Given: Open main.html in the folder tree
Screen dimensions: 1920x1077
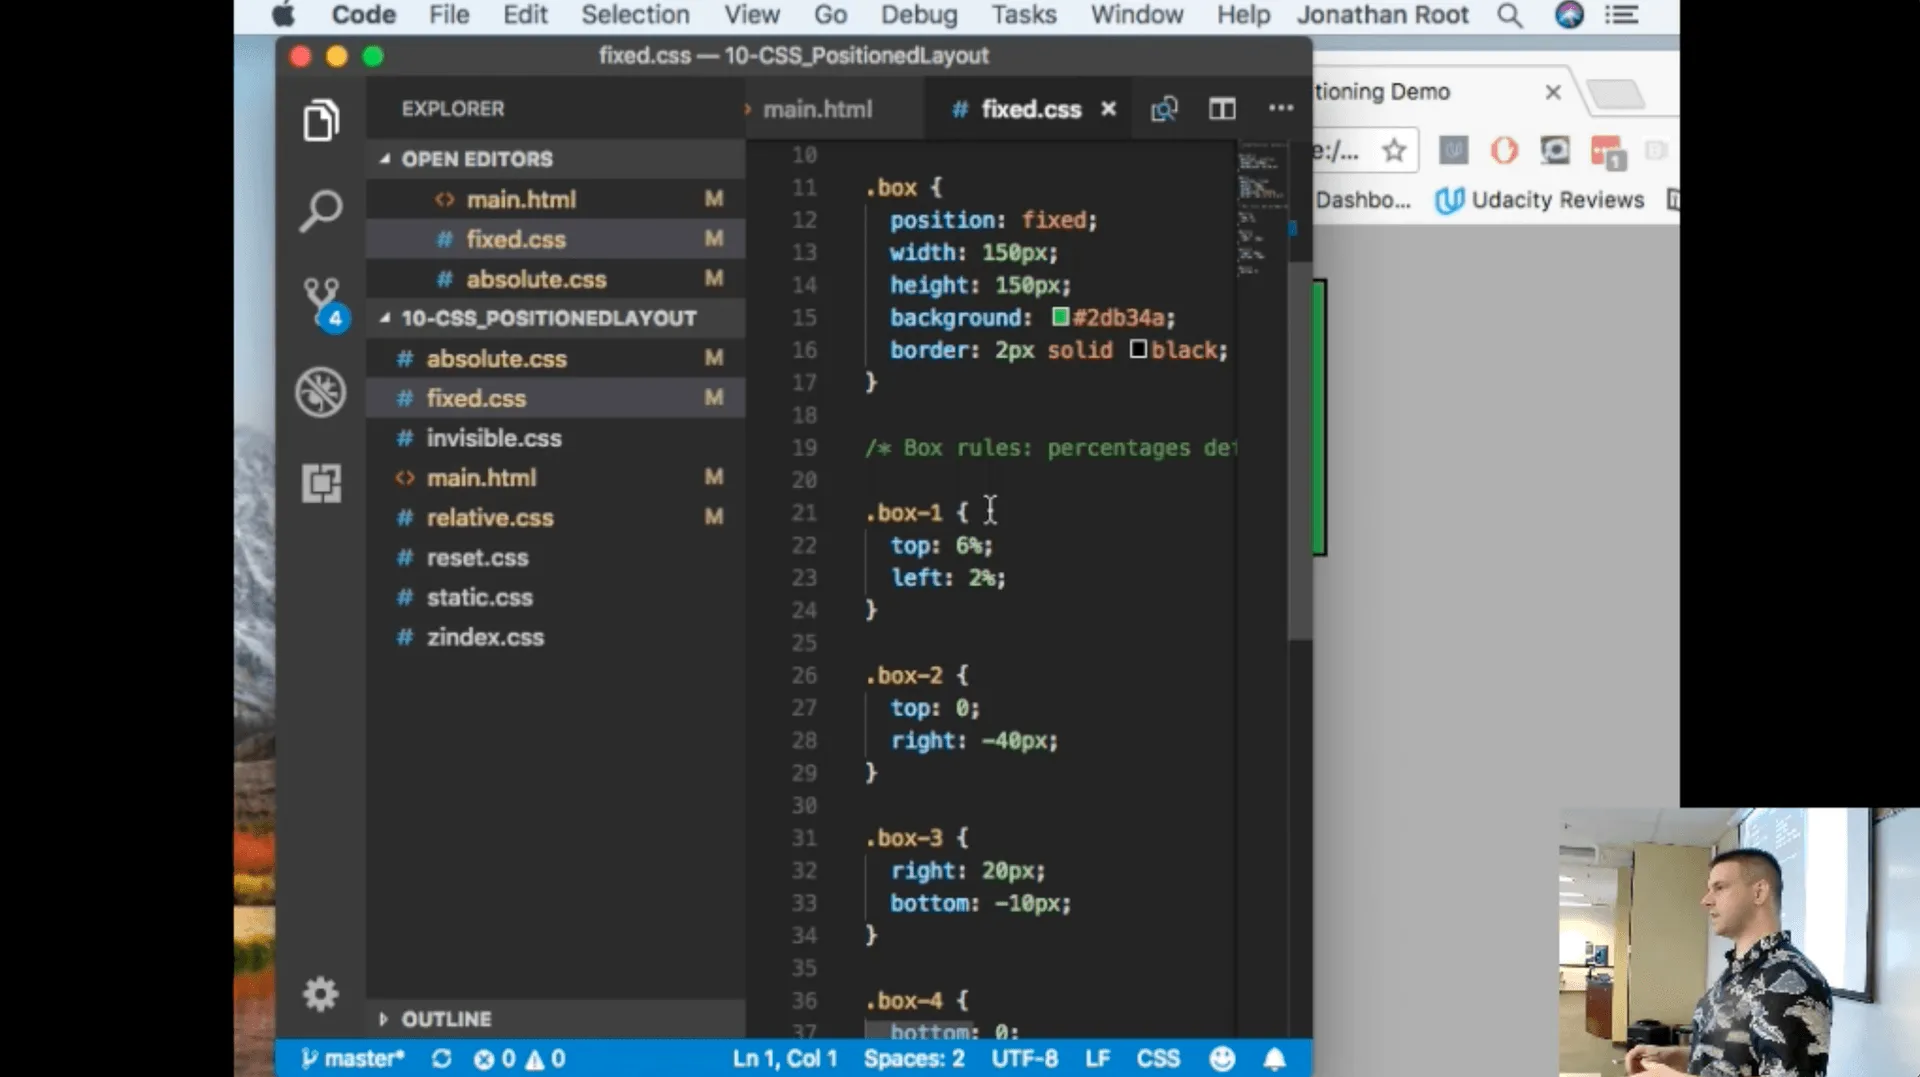Looking at the screenshot, I should pyautogui.click(x=555, y=478).
